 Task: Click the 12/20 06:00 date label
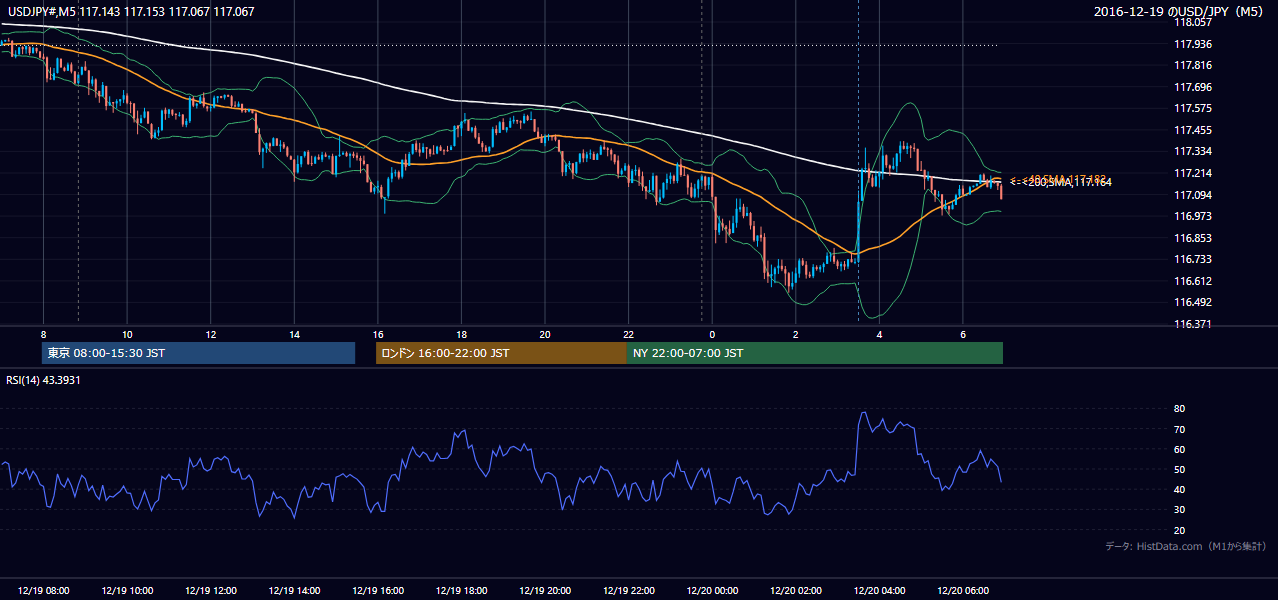point(963,591)
